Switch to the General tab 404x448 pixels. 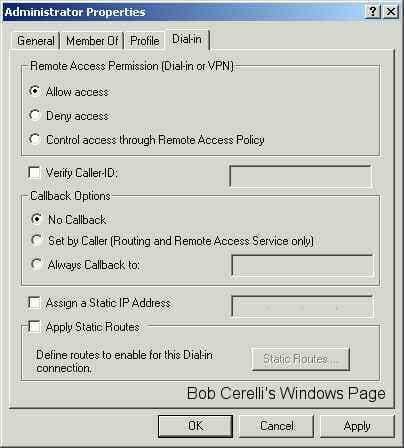pyautogui.click(x=36, y=41)
